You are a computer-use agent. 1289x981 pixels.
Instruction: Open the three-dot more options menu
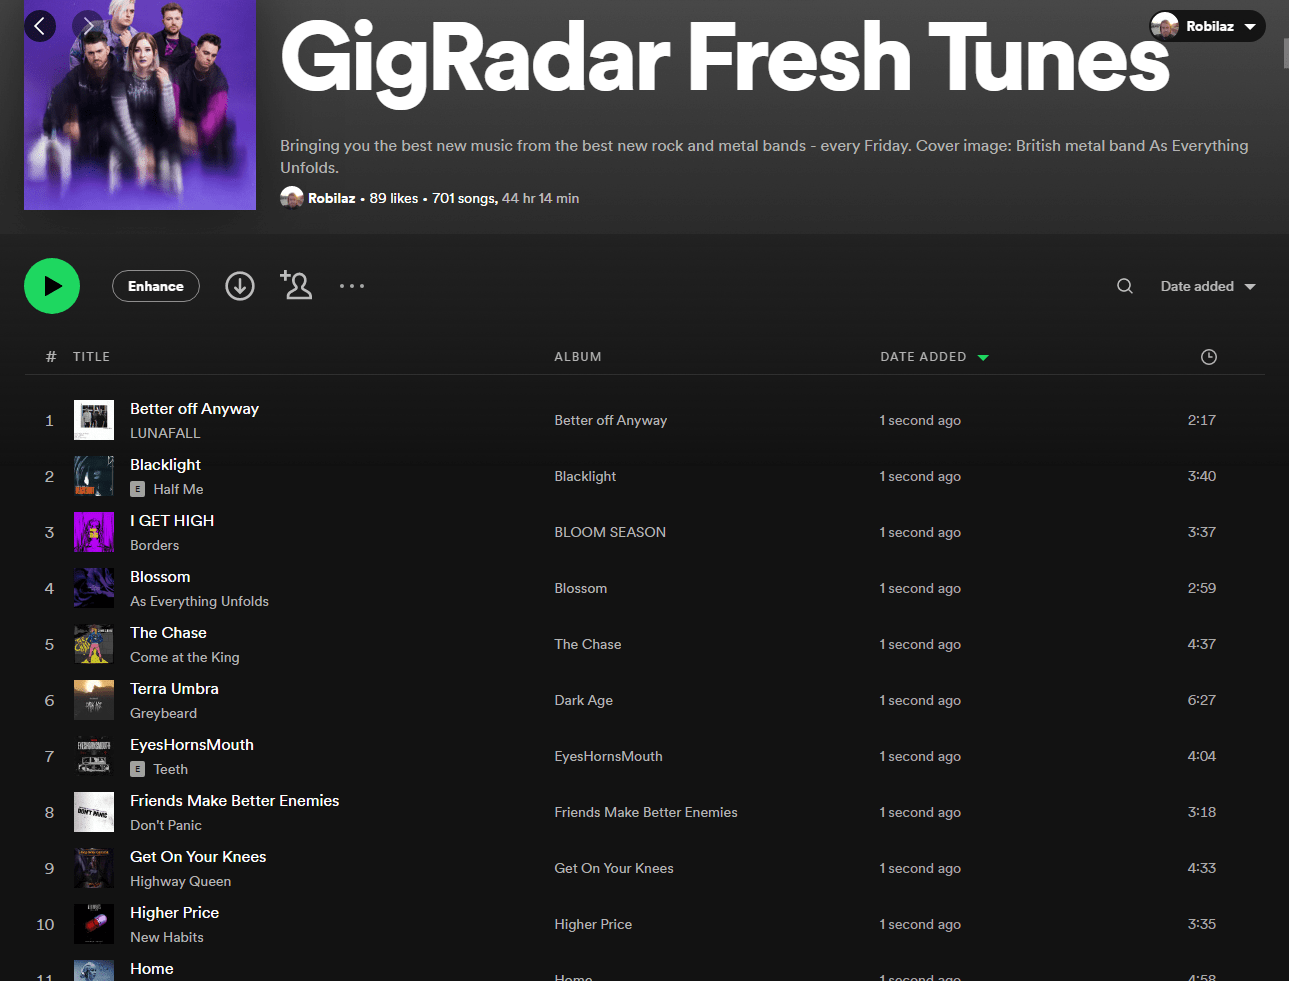352,286
